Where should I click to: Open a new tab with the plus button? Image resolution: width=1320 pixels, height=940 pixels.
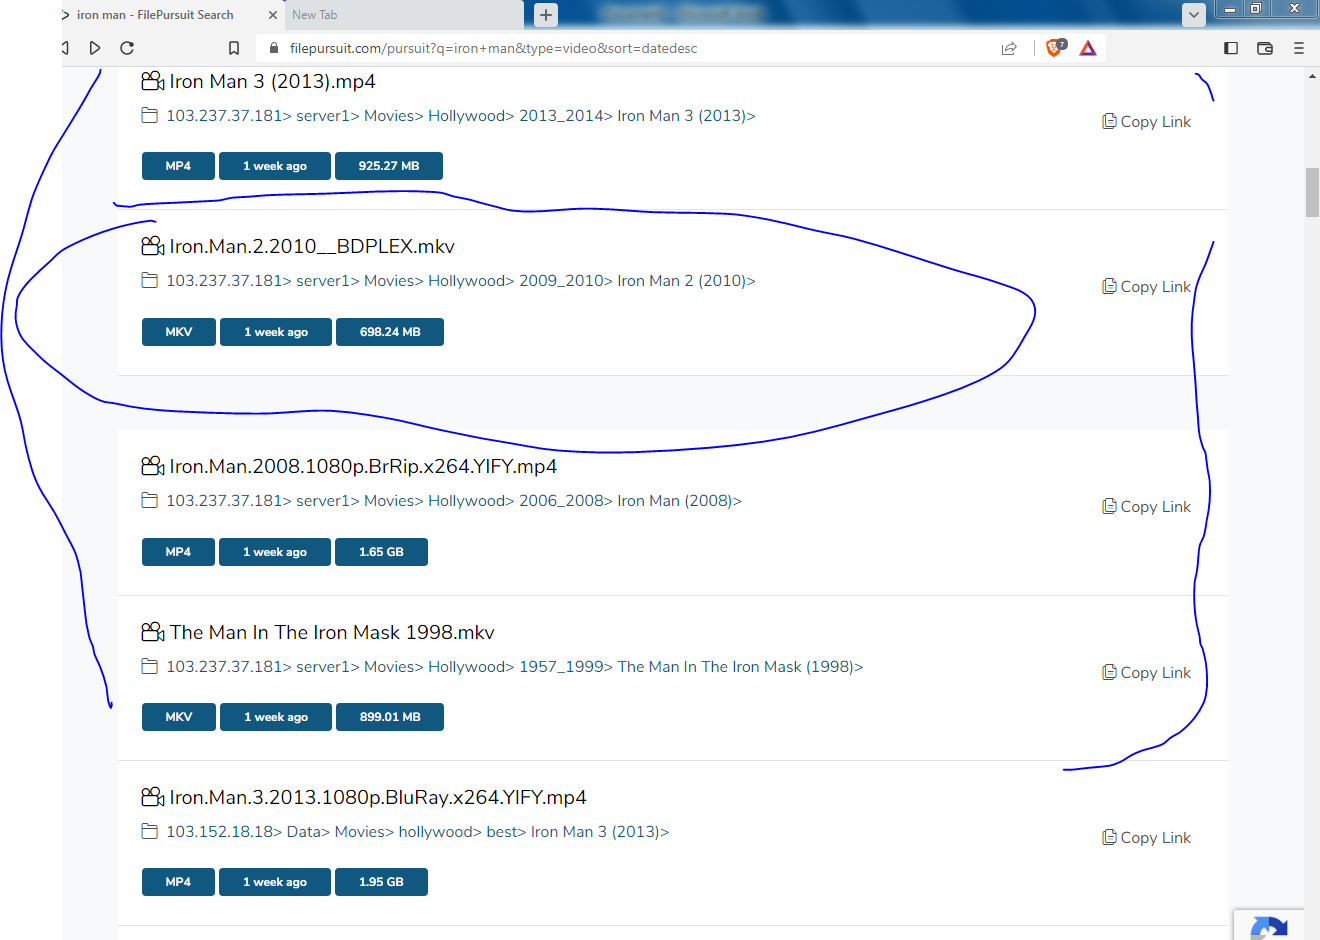click(546, 15)
